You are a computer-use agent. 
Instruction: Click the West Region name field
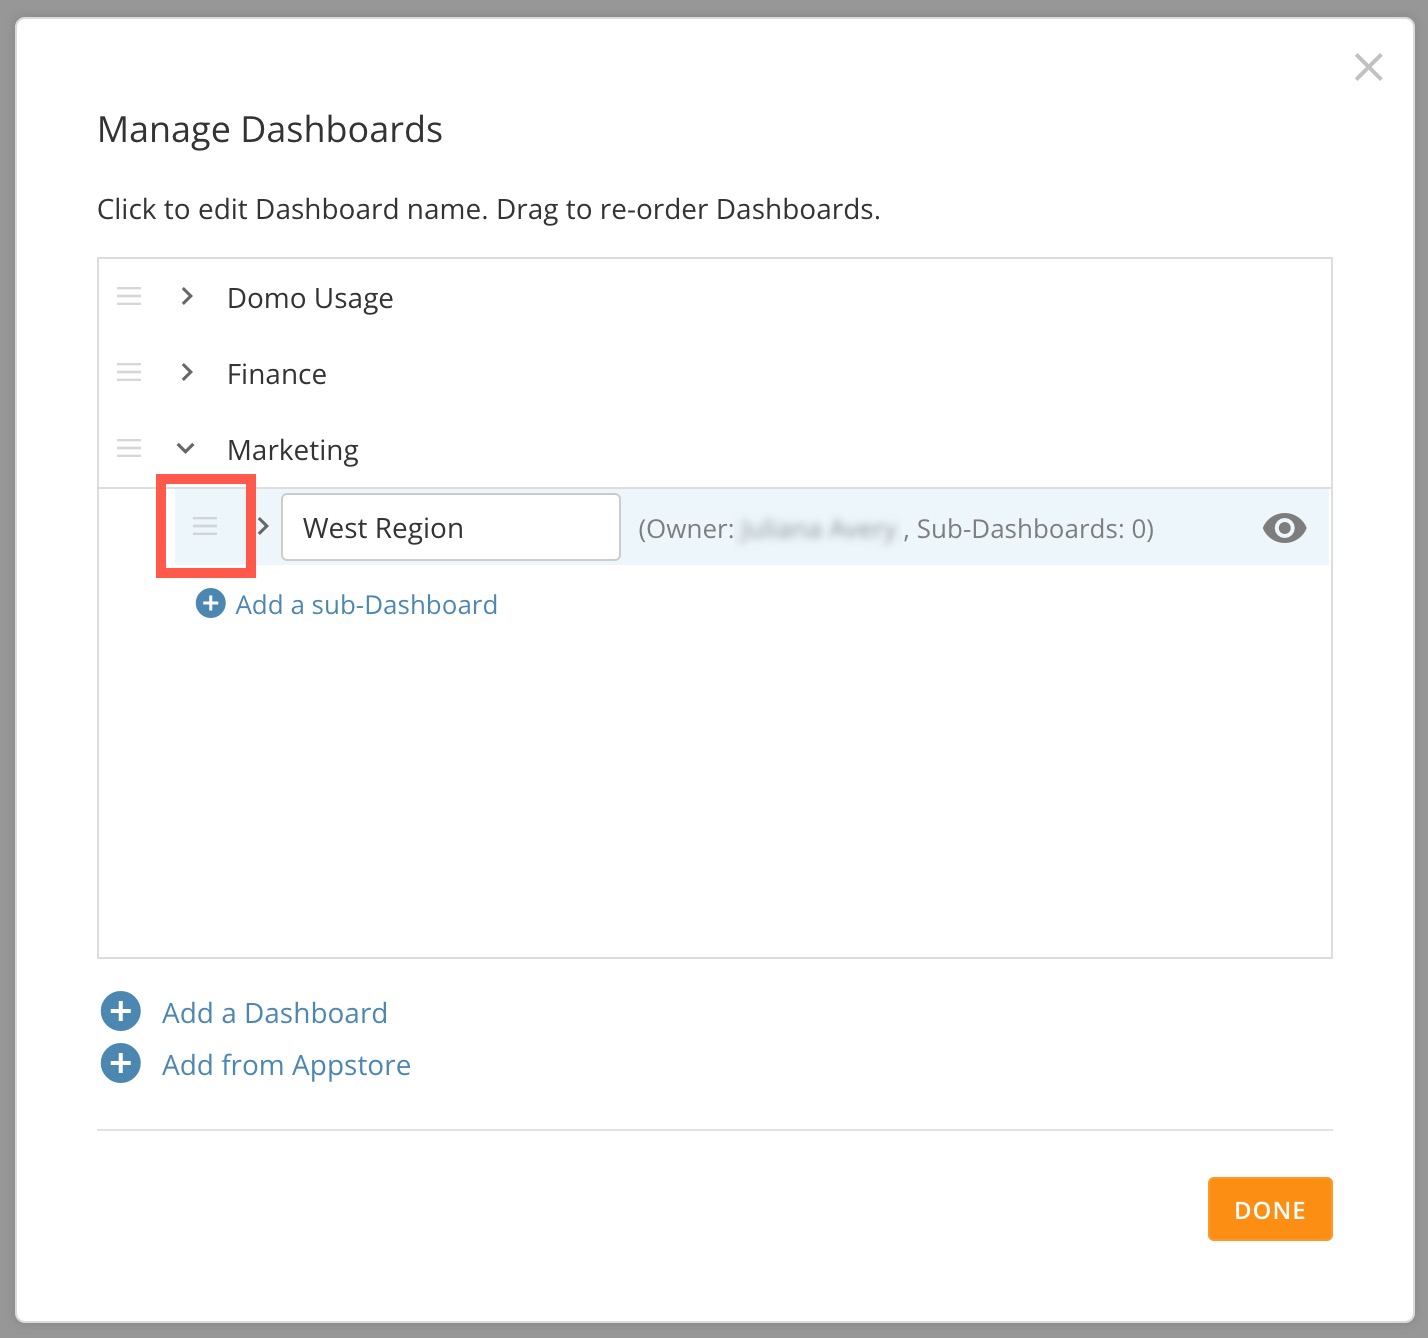[451, 527]
